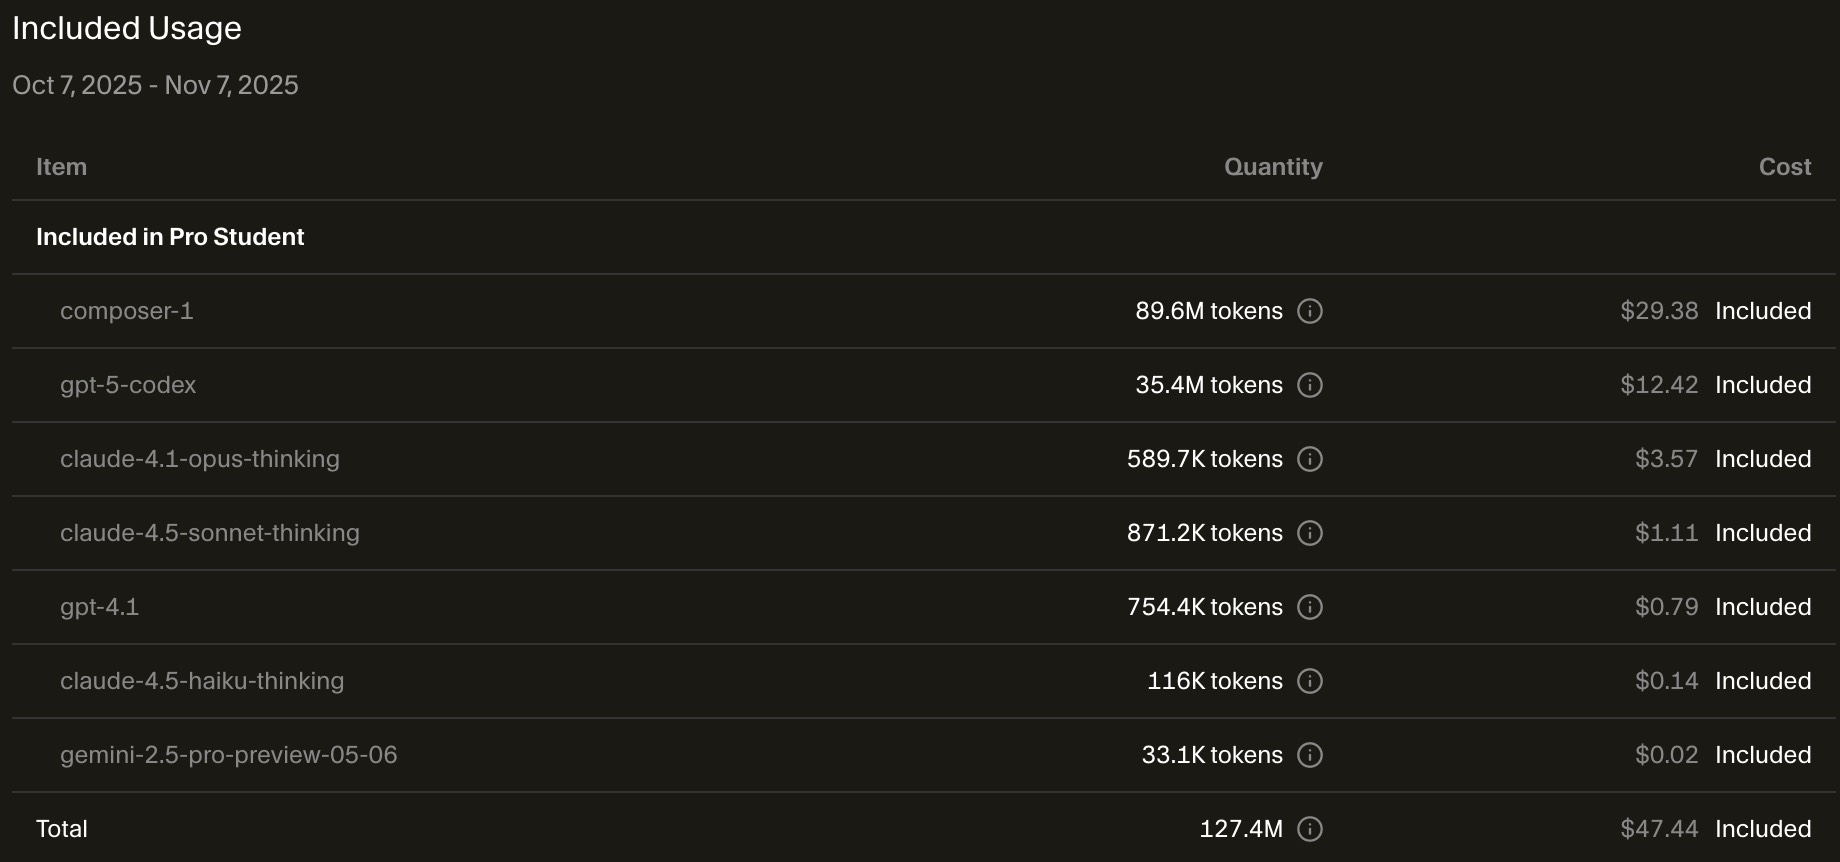Click the claude-4.5-sonnet-thinking item name

210,533
